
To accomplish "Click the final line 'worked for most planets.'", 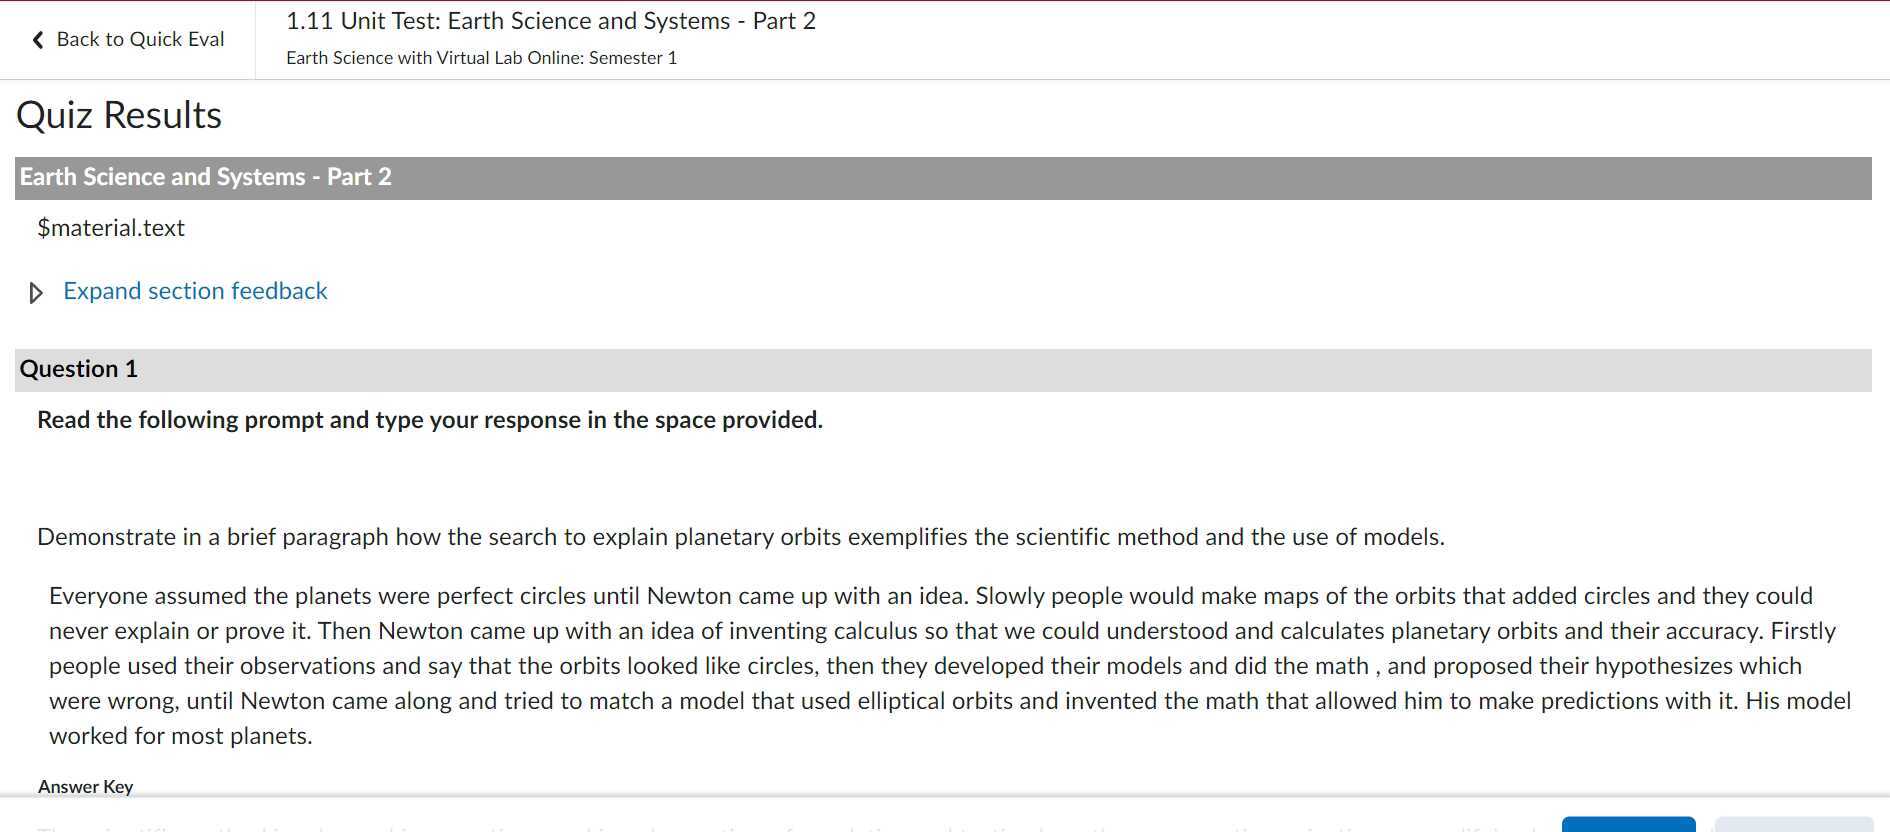I will [x=181, y=736].
